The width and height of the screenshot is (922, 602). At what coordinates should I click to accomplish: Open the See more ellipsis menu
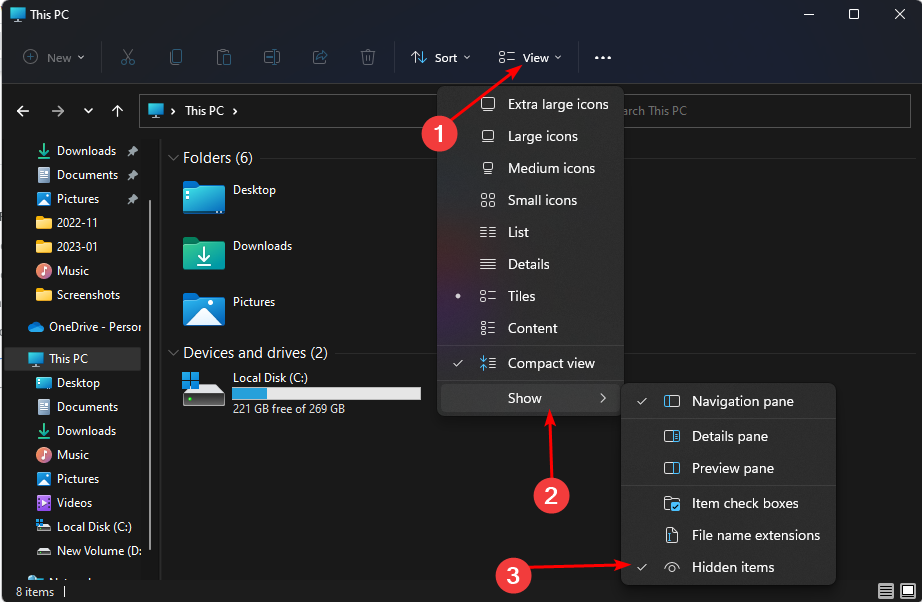602,57
